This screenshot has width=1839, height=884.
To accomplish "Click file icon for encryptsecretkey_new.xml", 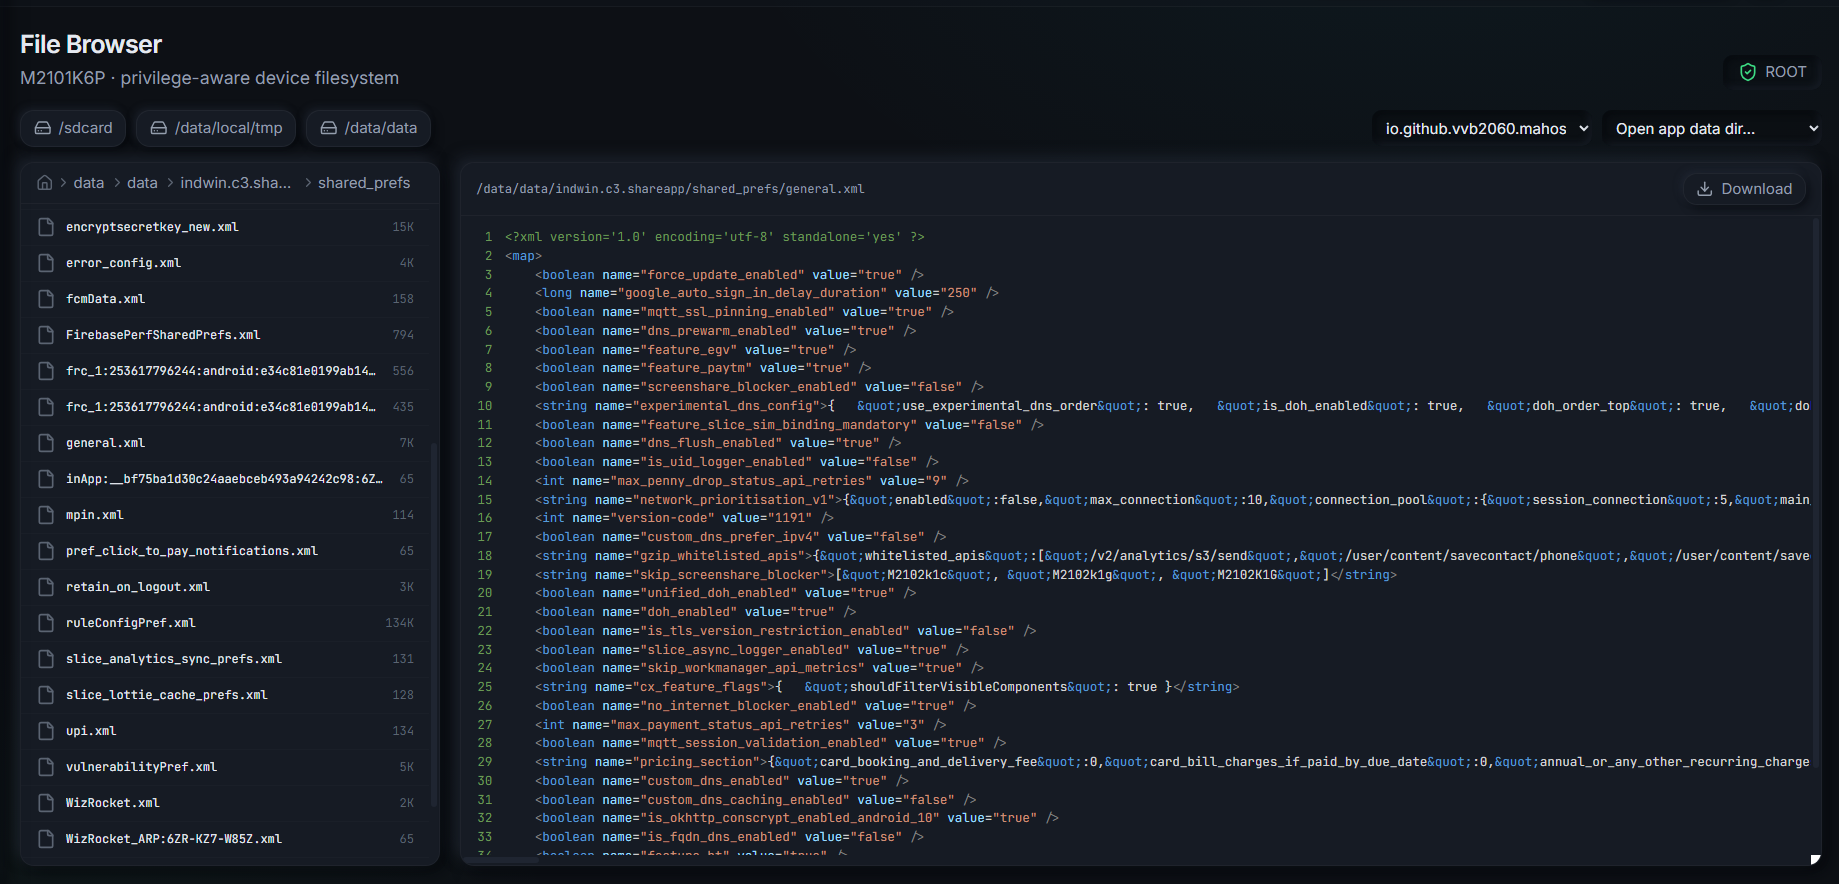I will tap(46, 227).
